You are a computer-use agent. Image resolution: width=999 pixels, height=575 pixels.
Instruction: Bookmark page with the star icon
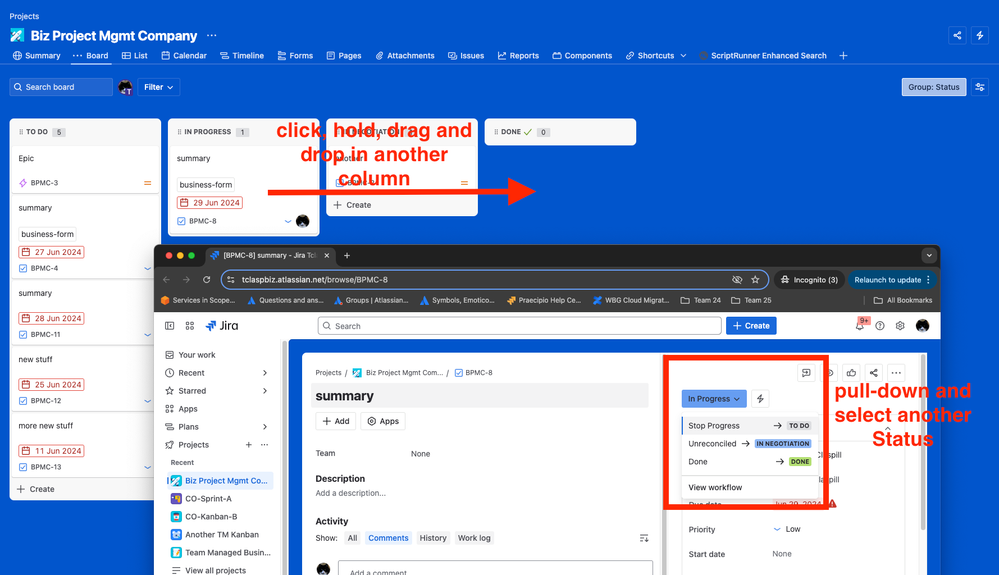click(755, 280)
